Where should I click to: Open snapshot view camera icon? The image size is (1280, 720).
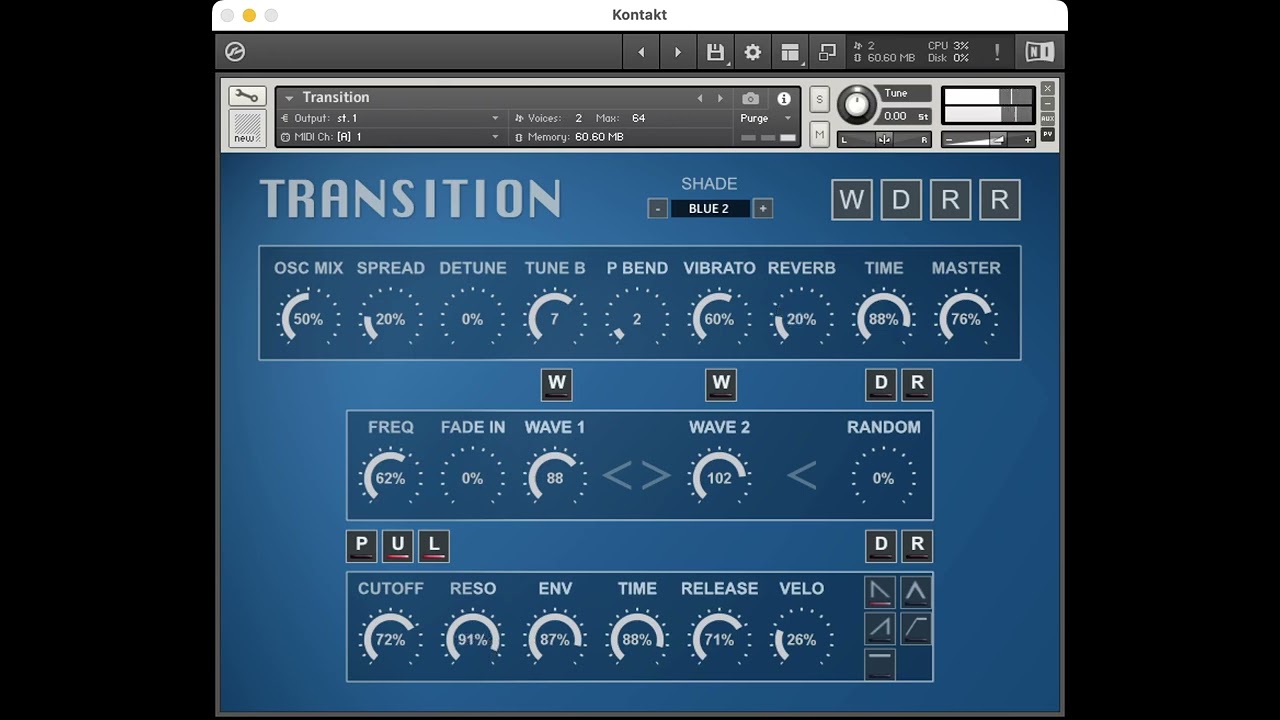(751, 98)
